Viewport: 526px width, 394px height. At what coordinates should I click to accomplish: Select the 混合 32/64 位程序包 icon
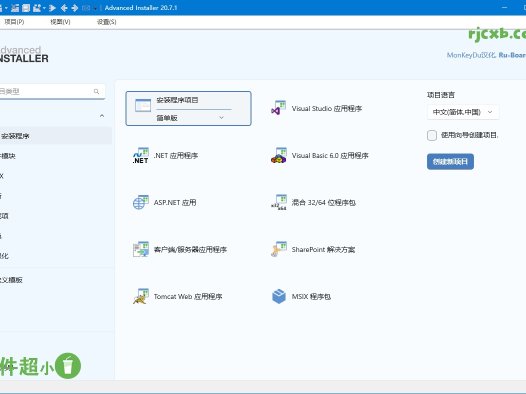(x=278, y=202)
